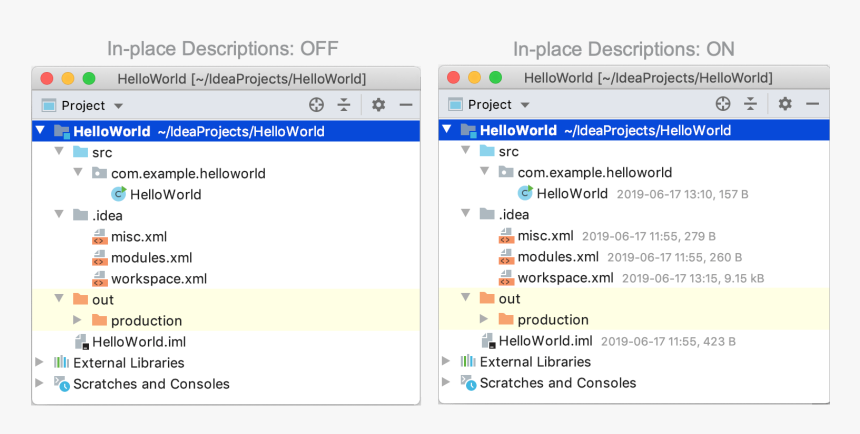Click modules.xml file icon in left window
The width and height of the screenshot is (860, 434).
tap(99, 257)
